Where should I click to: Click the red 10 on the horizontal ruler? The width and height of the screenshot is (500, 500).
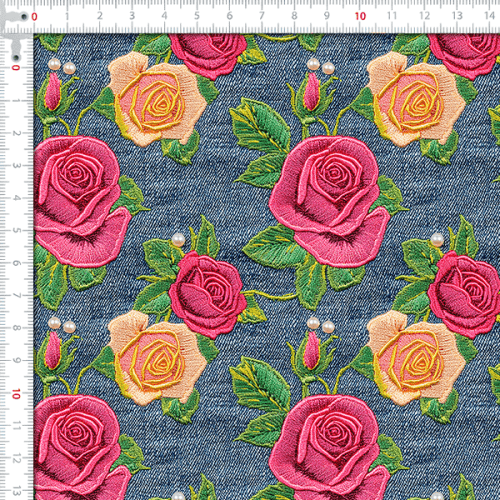tap(360, 16)
